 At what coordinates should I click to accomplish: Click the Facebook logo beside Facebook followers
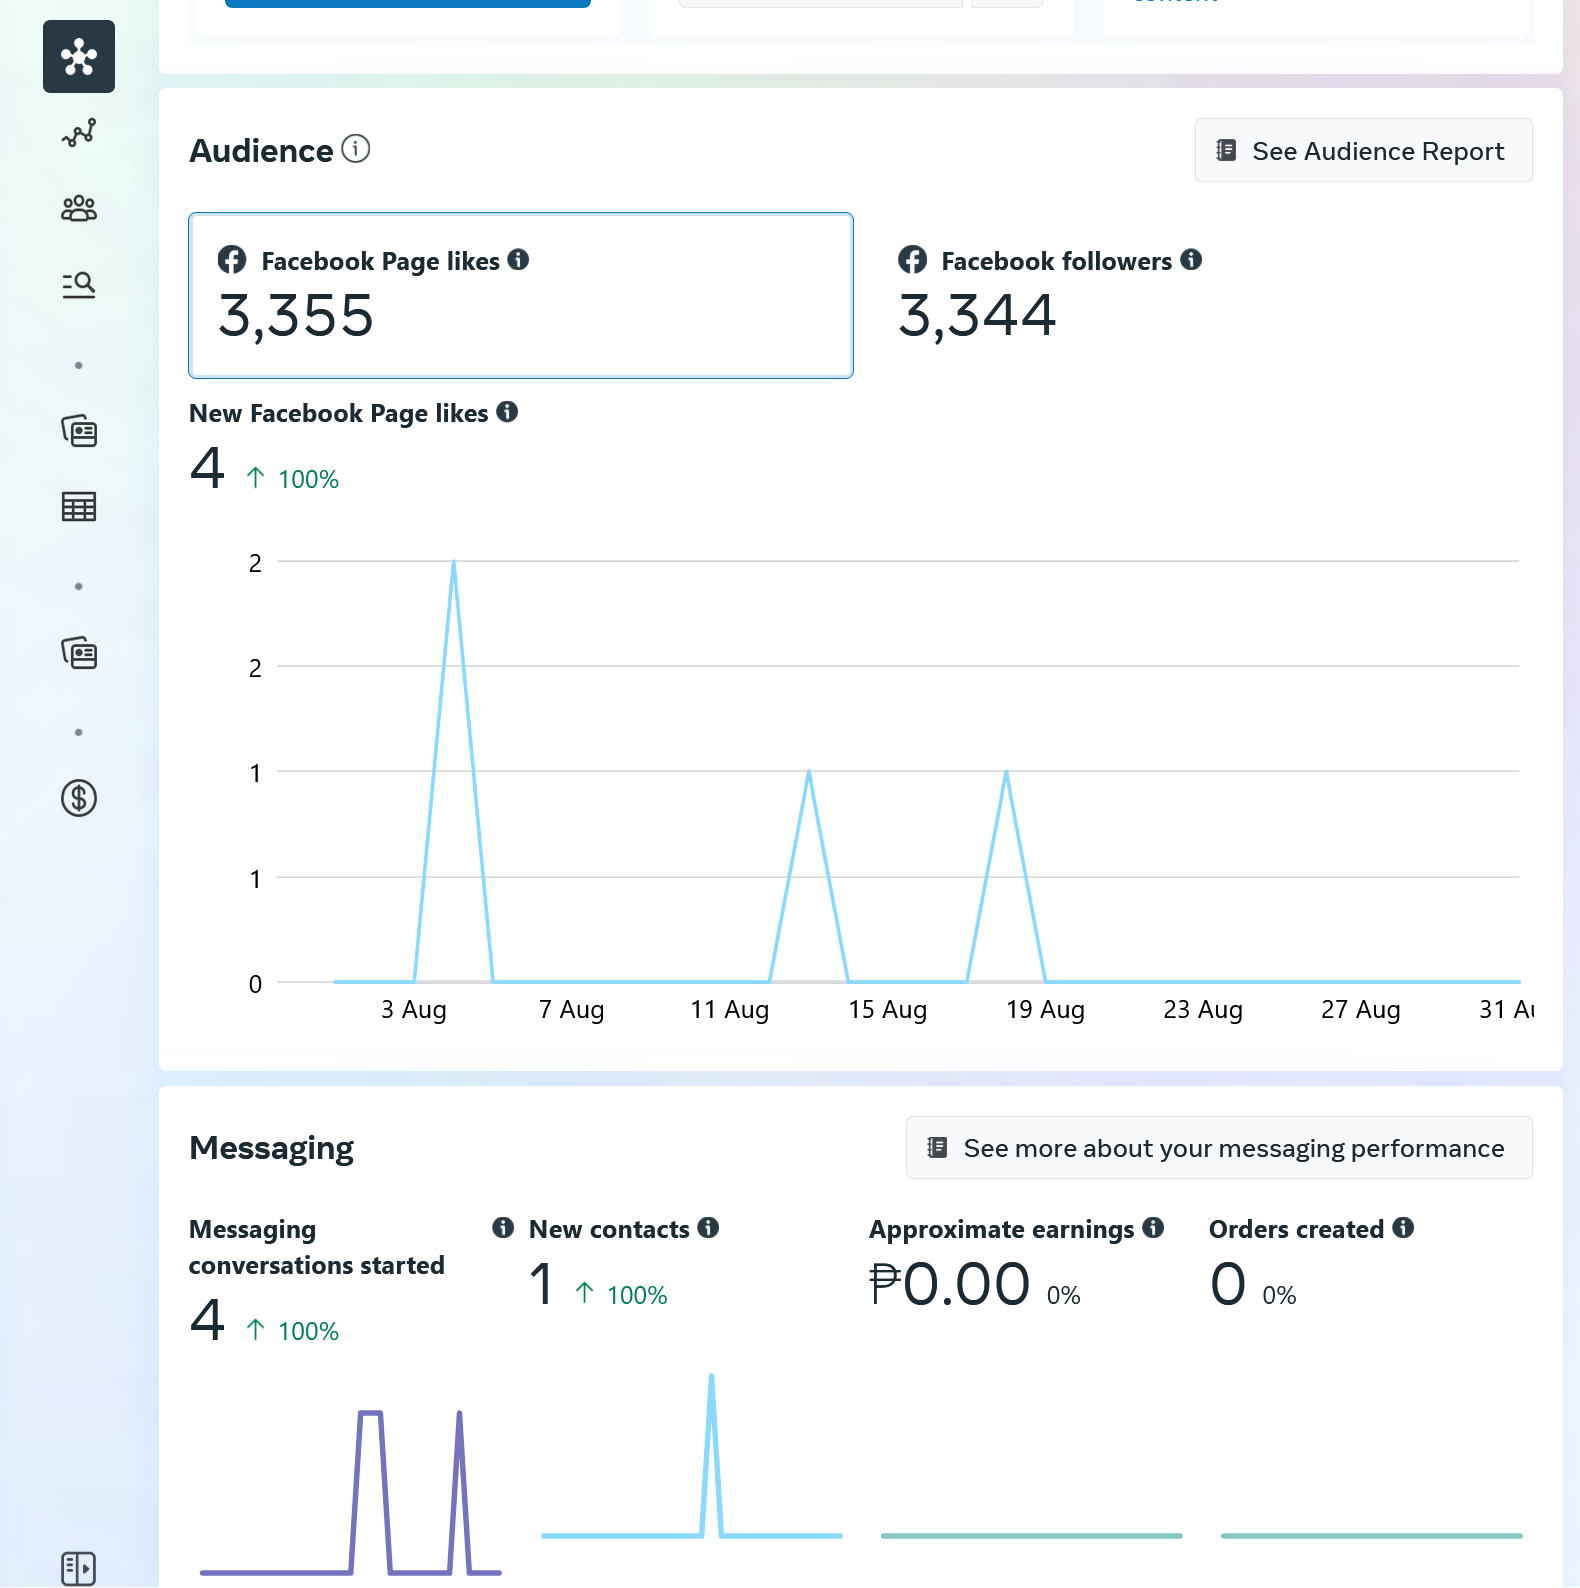pos(912,260)
